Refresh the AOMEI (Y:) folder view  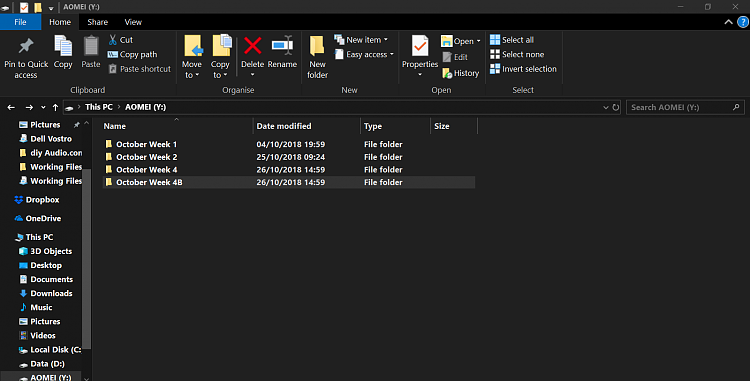616,108
